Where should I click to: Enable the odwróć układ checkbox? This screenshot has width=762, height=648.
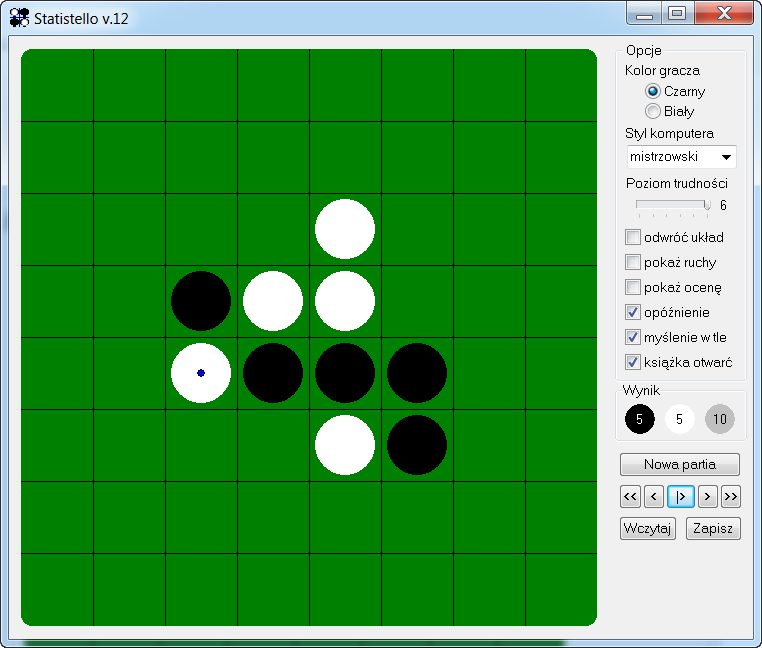[633, 238]
